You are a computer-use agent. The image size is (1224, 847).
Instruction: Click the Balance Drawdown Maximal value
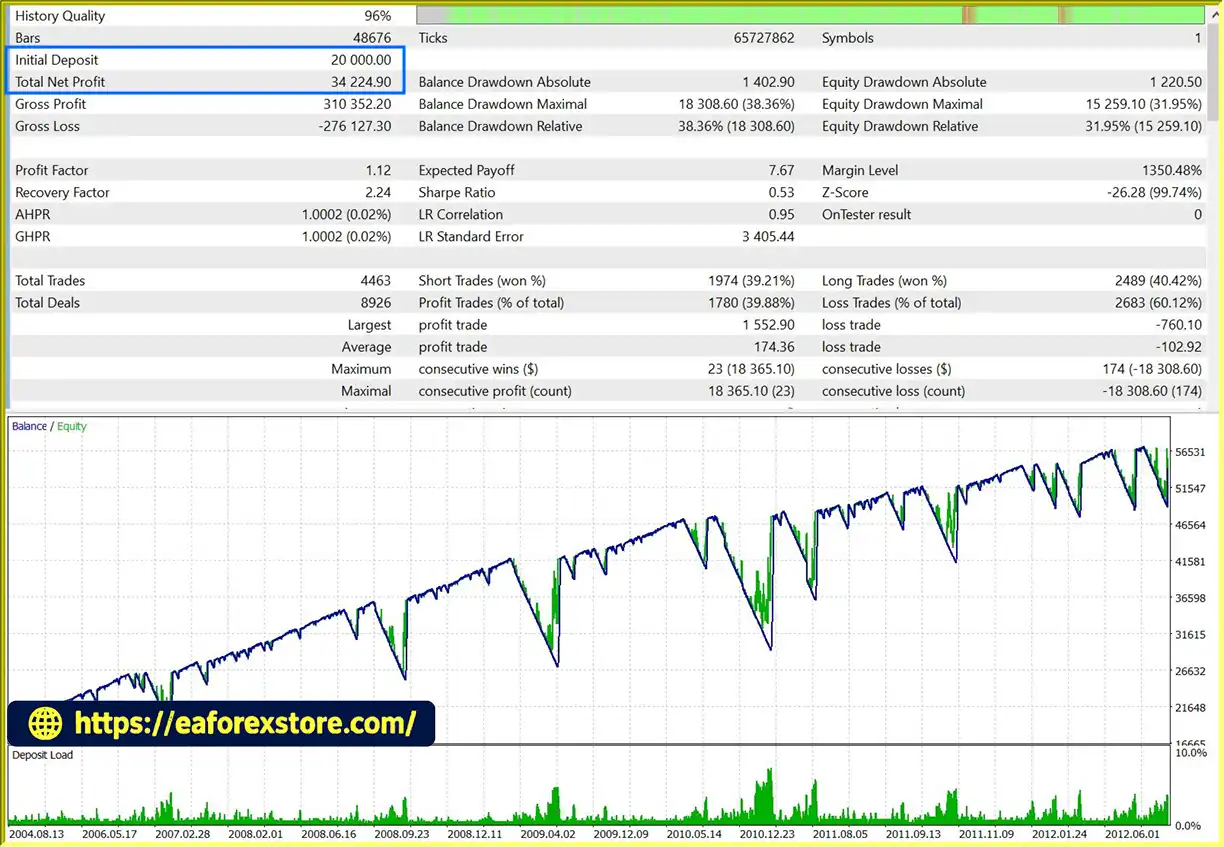736,104
